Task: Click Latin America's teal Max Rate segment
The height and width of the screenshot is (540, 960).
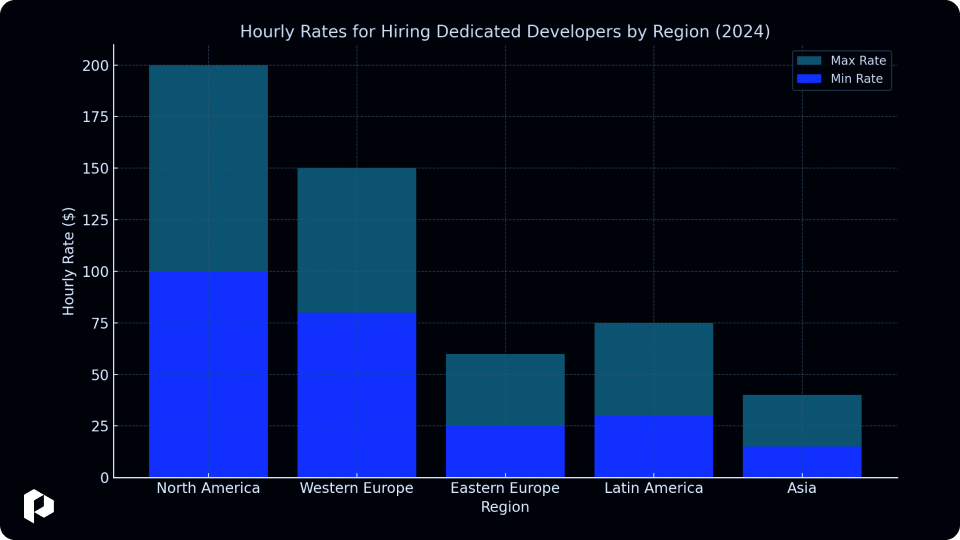Action: tap(653, 369)
